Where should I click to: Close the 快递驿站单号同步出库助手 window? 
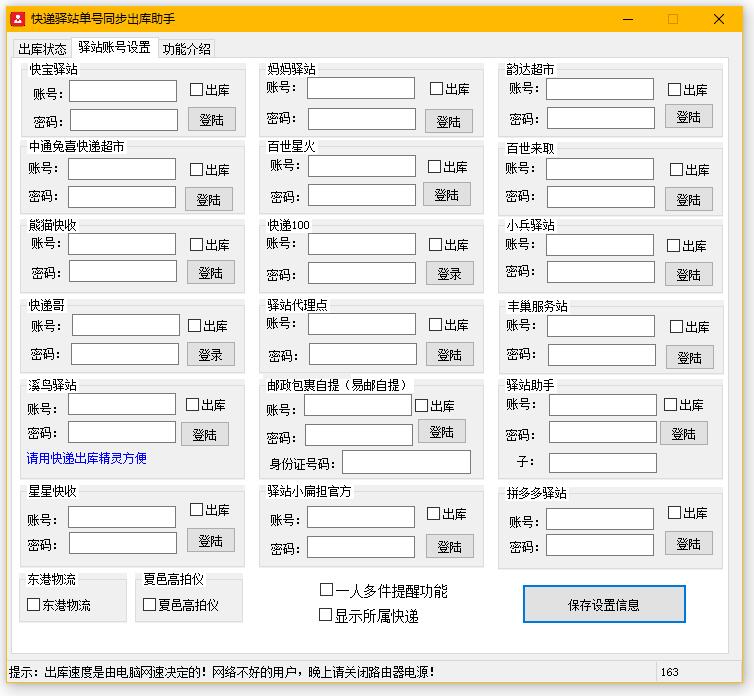(x=719, y=19)
